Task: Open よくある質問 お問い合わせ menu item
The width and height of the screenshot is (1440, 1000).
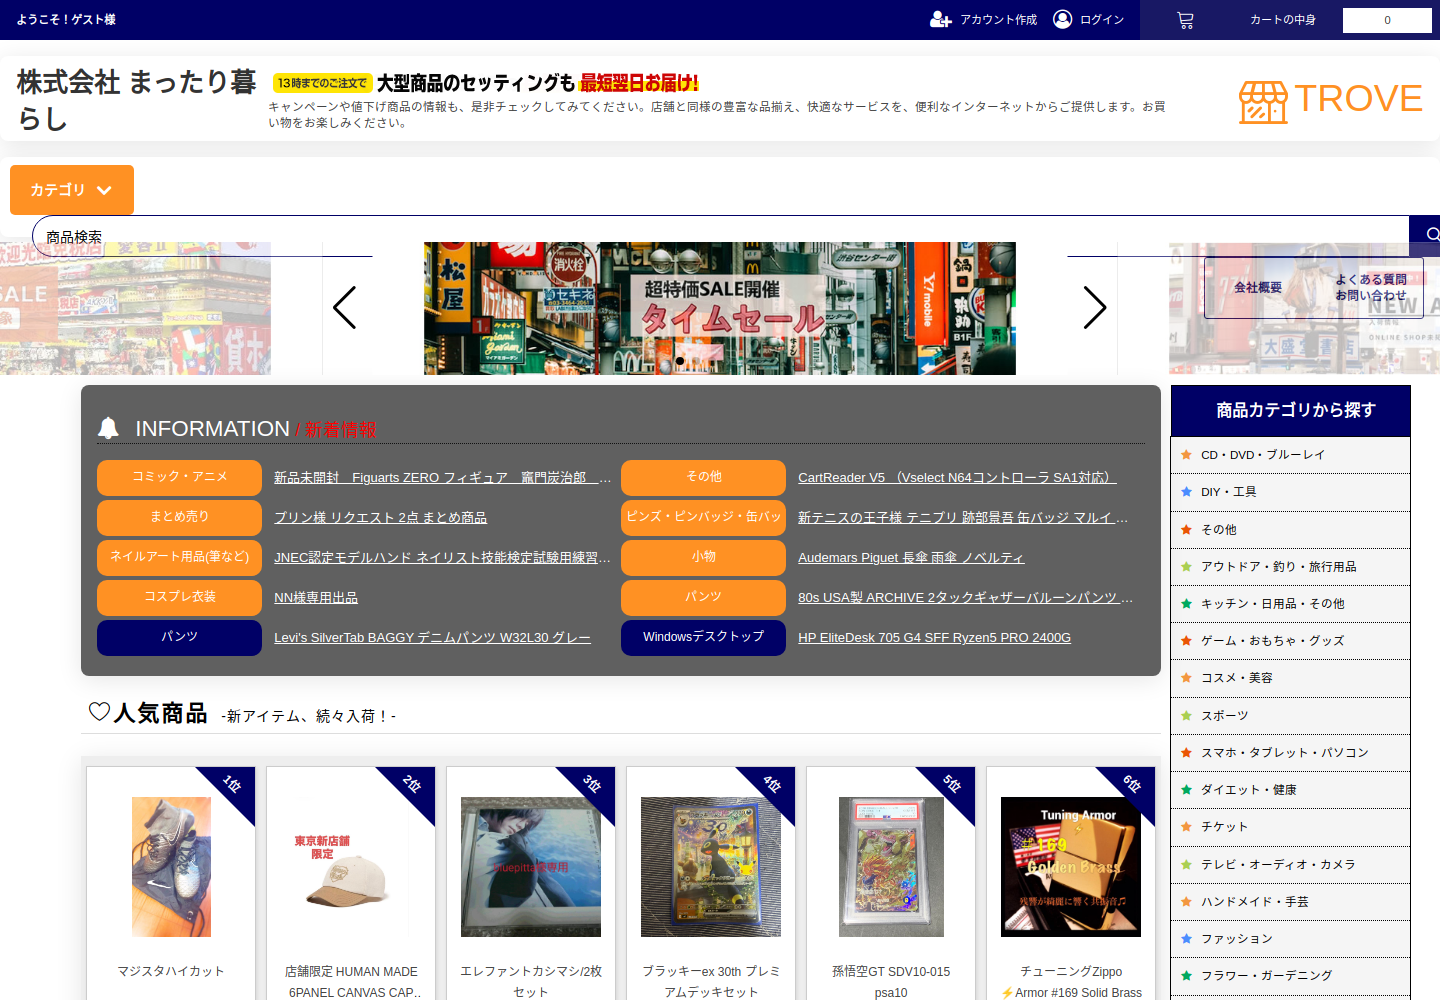Action: point(1371,288)
